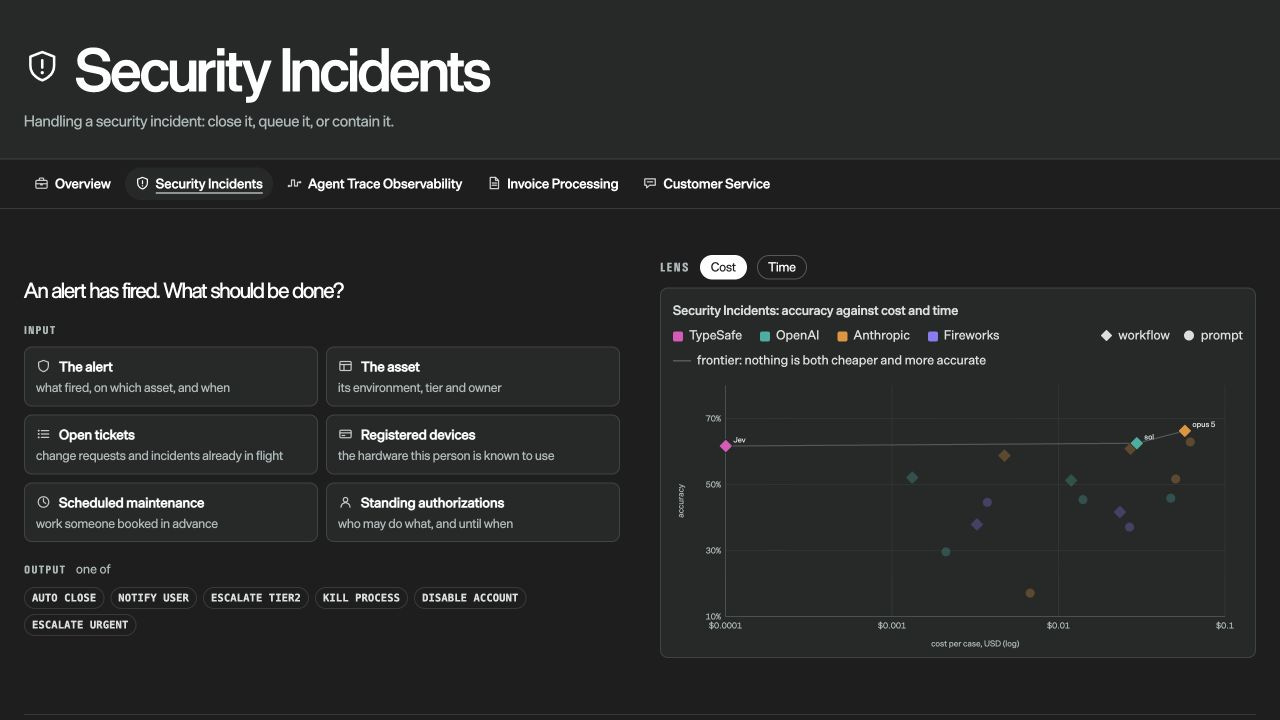Toggle the prompt circle legend entry
1280x720 pixels.
tap(1213, 335)
